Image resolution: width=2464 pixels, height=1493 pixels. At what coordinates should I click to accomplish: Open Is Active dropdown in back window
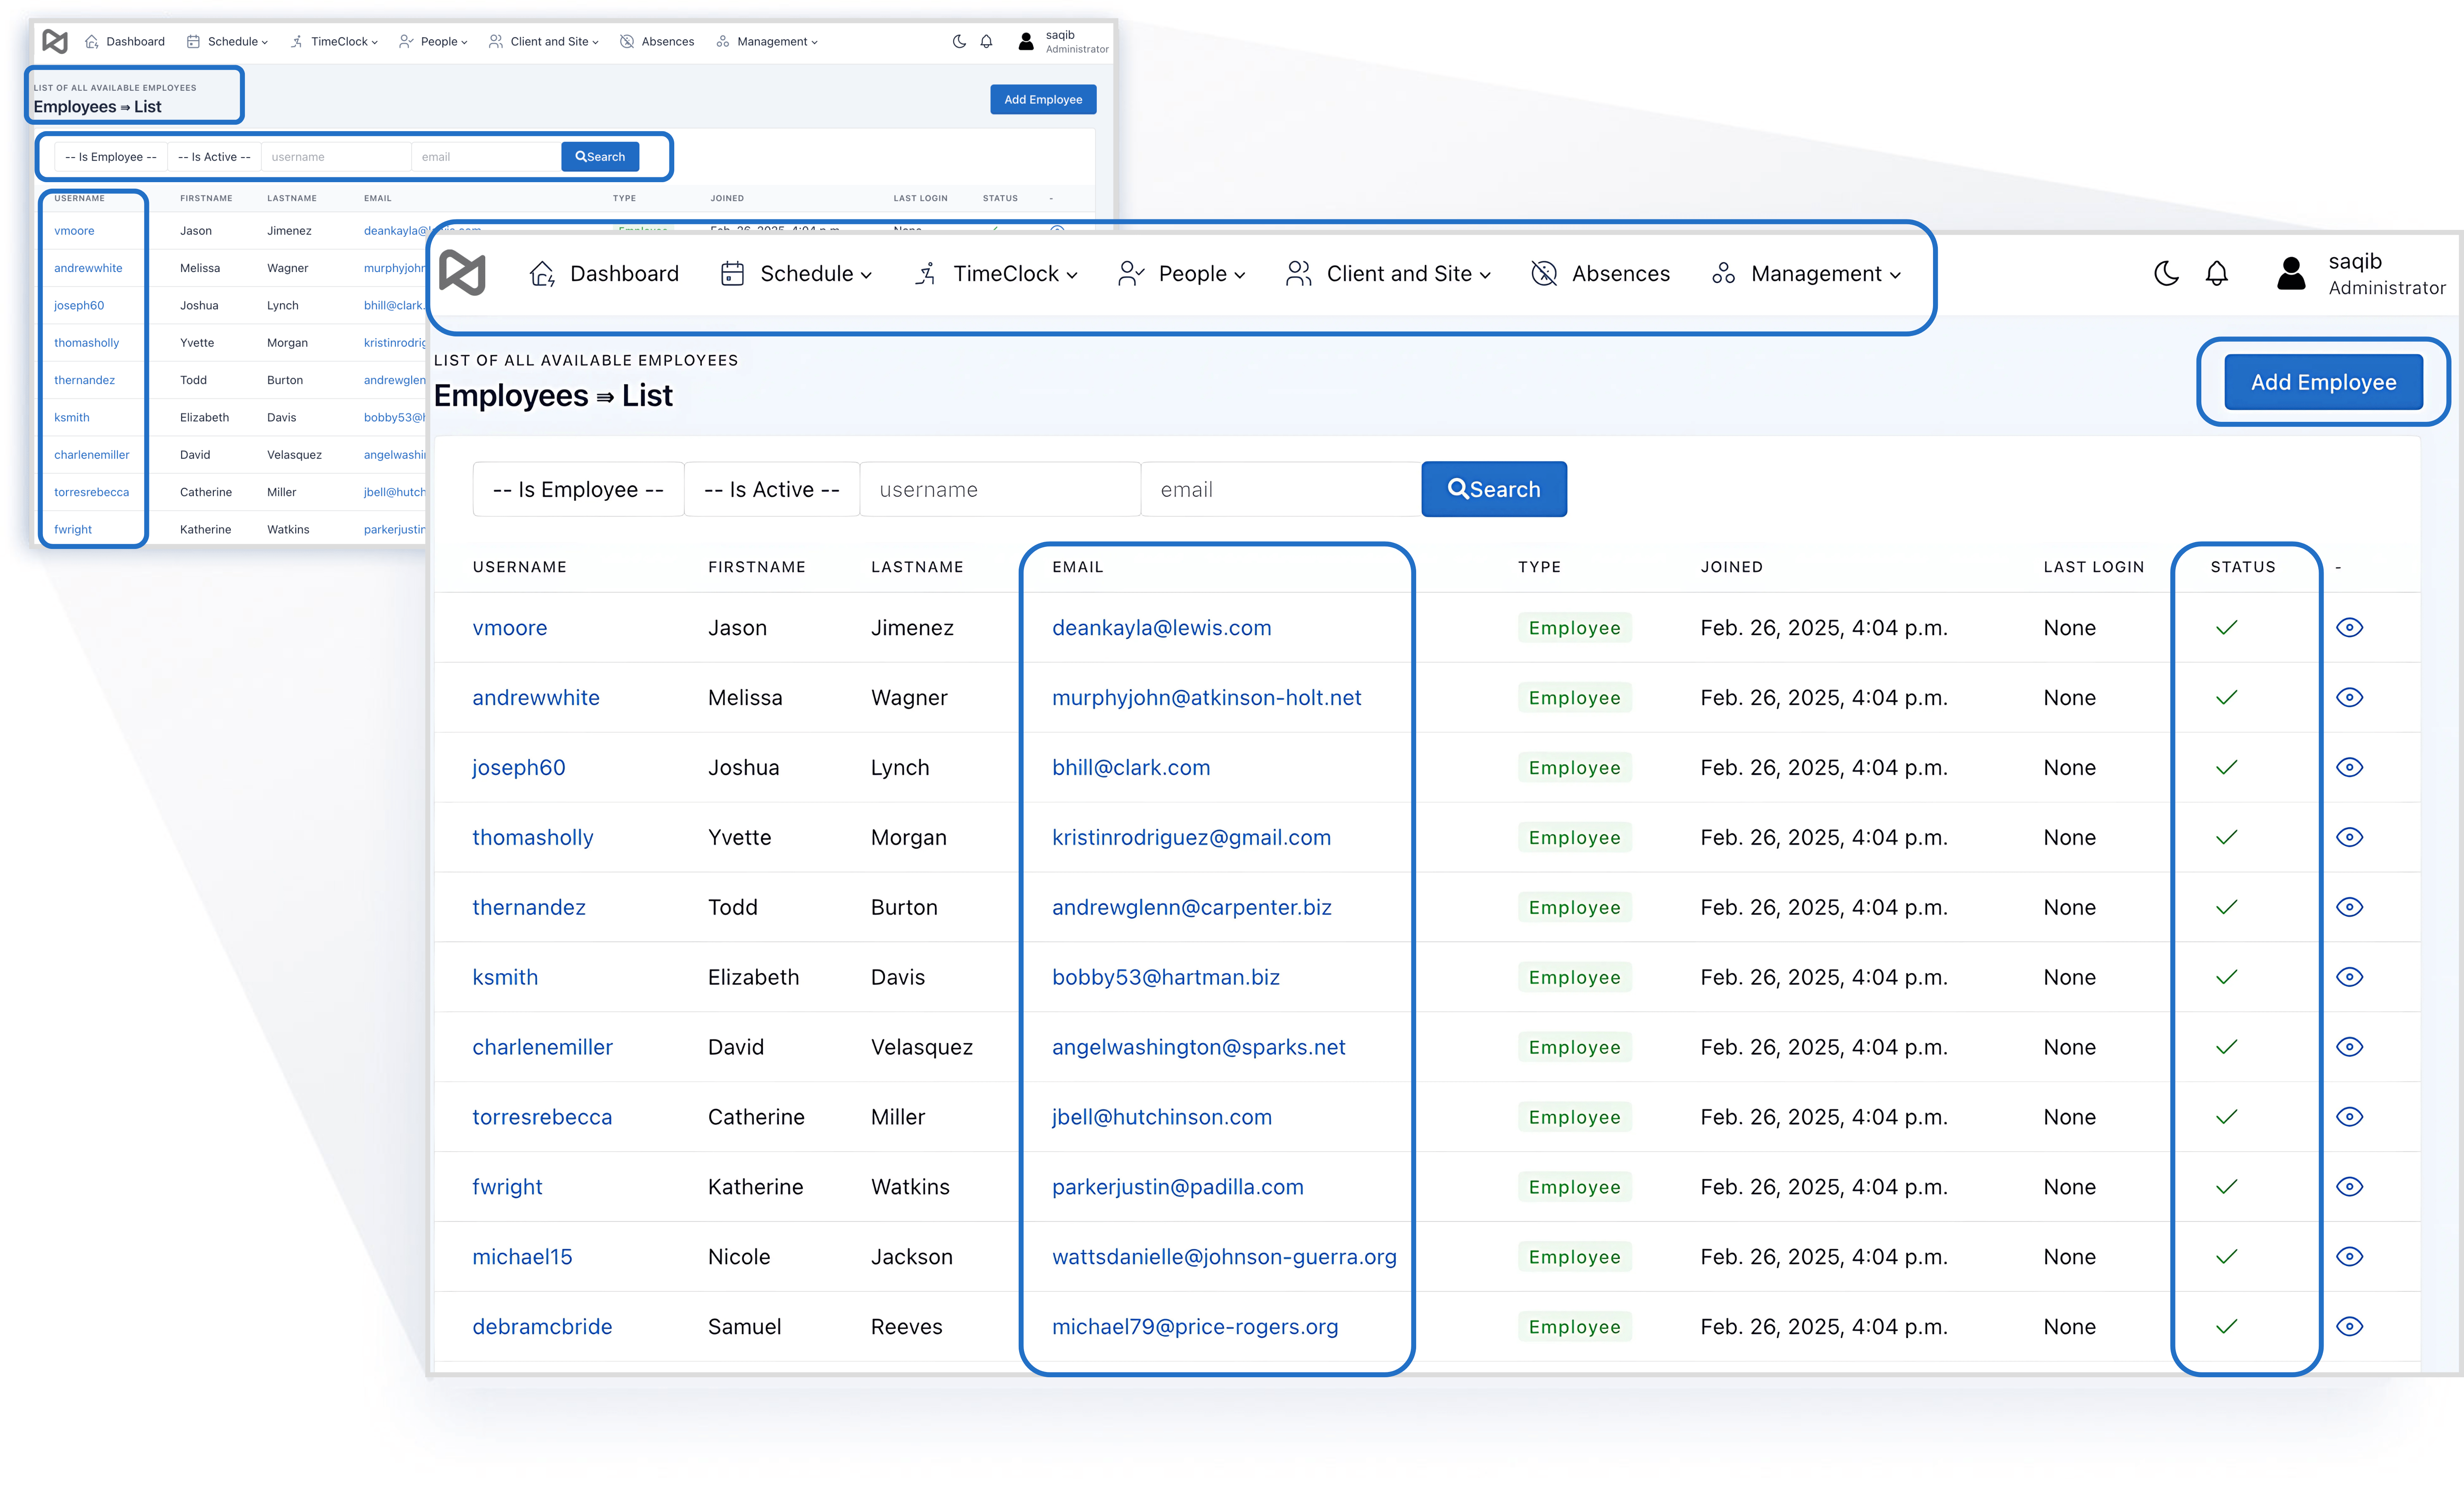[x=214, y=157]
